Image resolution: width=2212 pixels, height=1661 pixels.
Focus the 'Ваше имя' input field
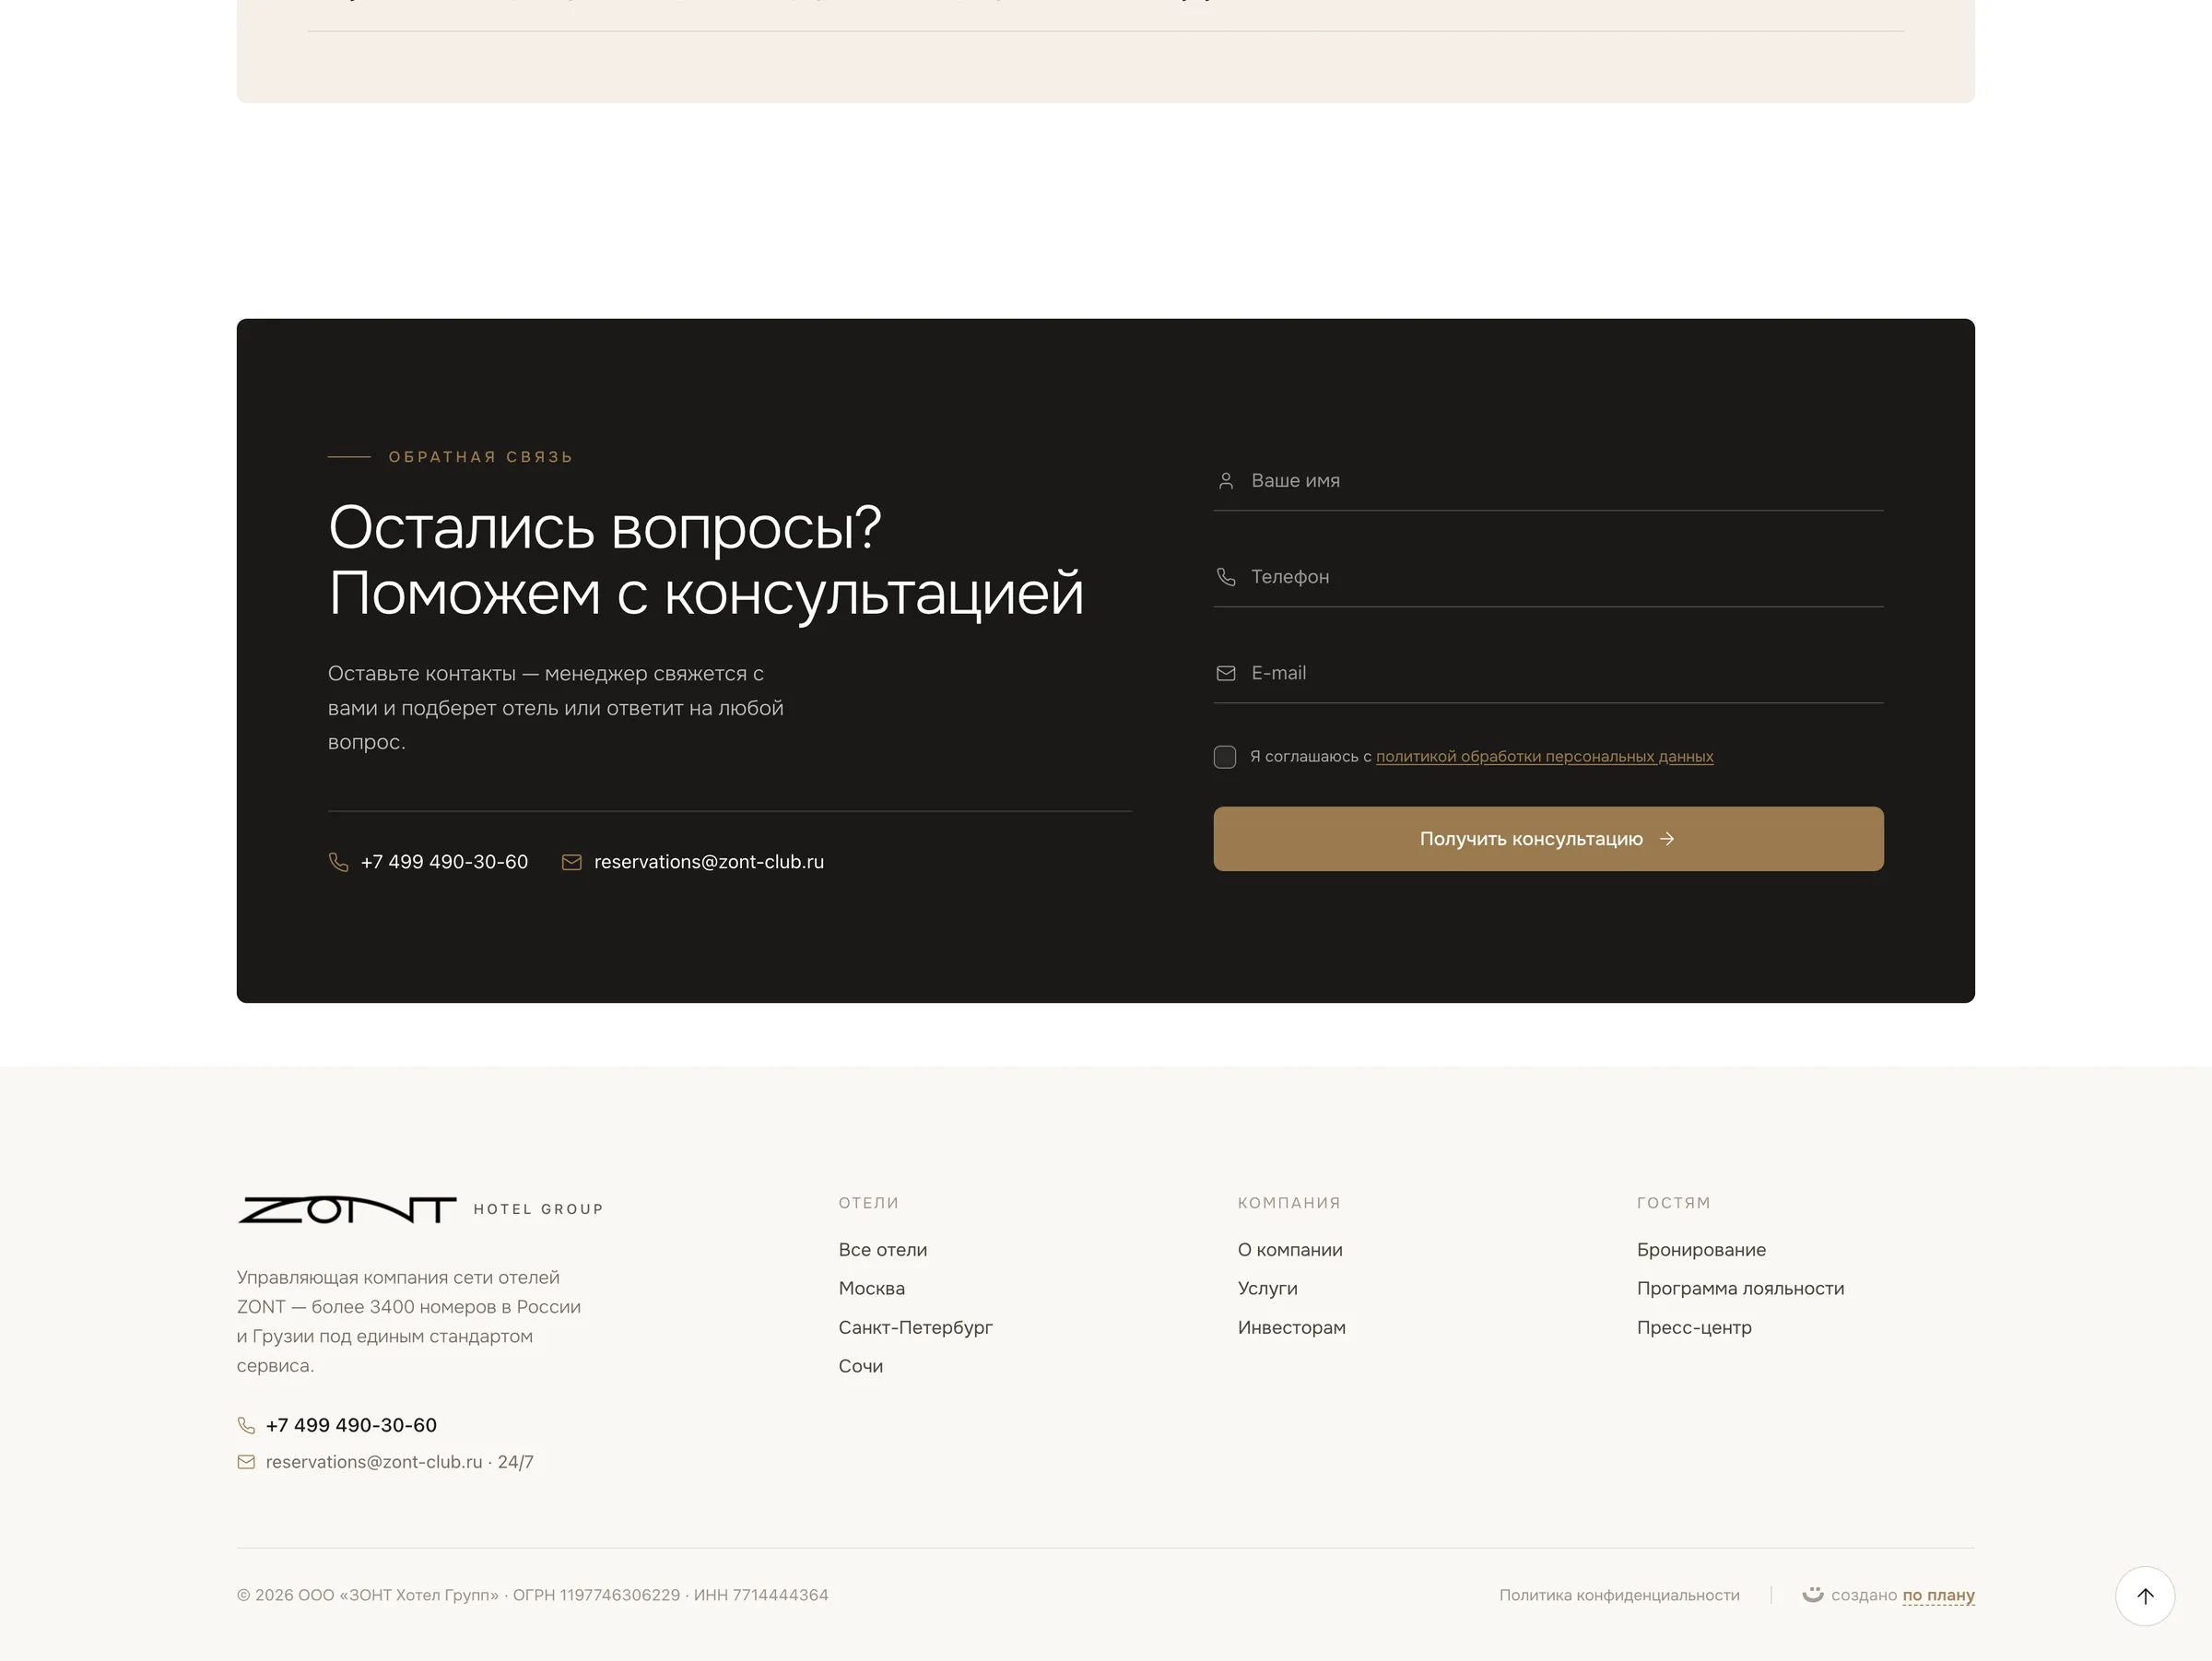(1548, 481)
